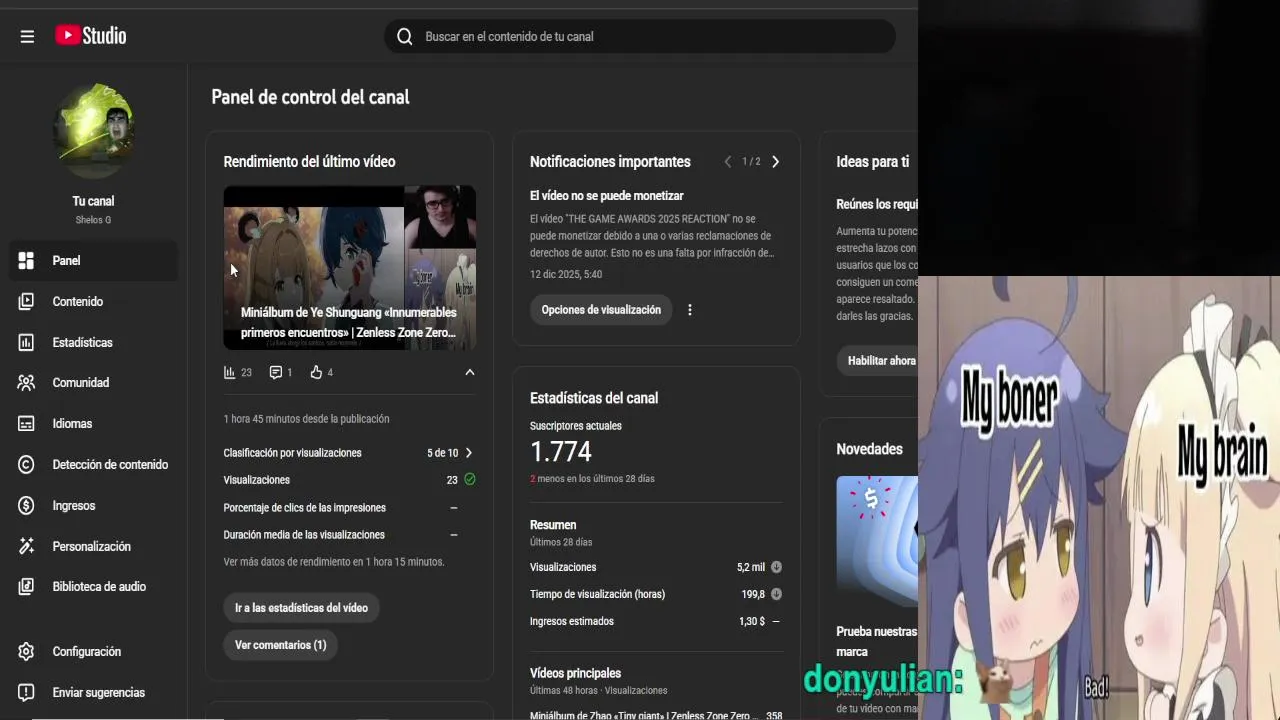
Task: Click the Idiomas subtitles icon
Action: point(27,423)
